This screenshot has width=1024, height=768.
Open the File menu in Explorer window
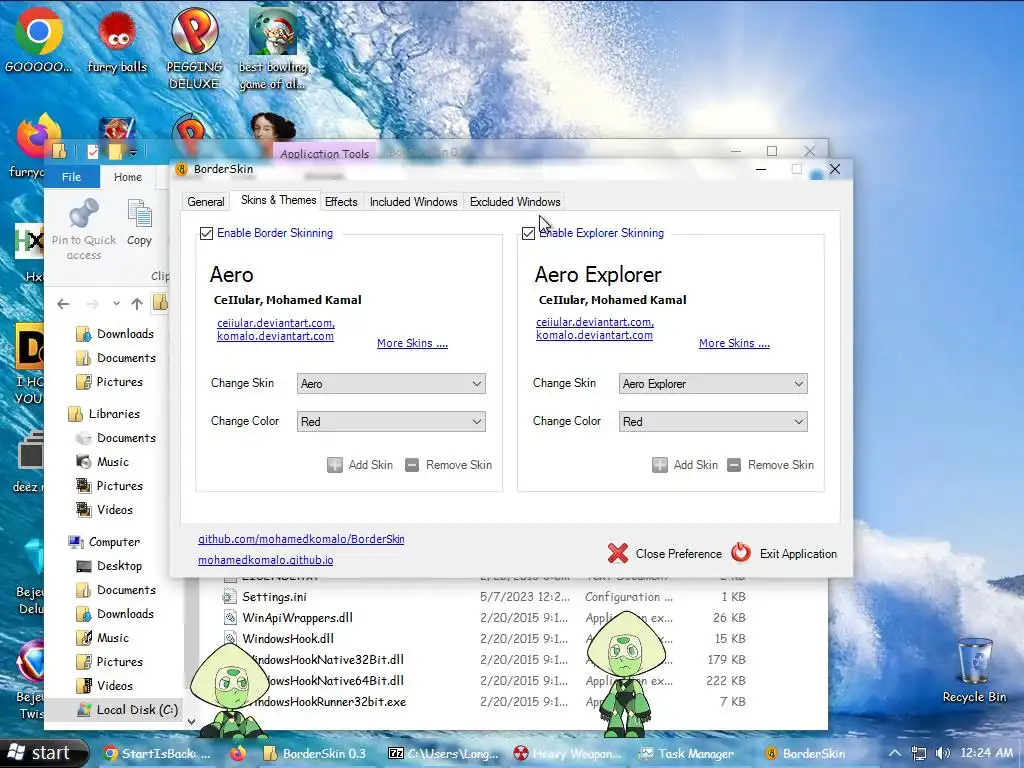(72, 177)
